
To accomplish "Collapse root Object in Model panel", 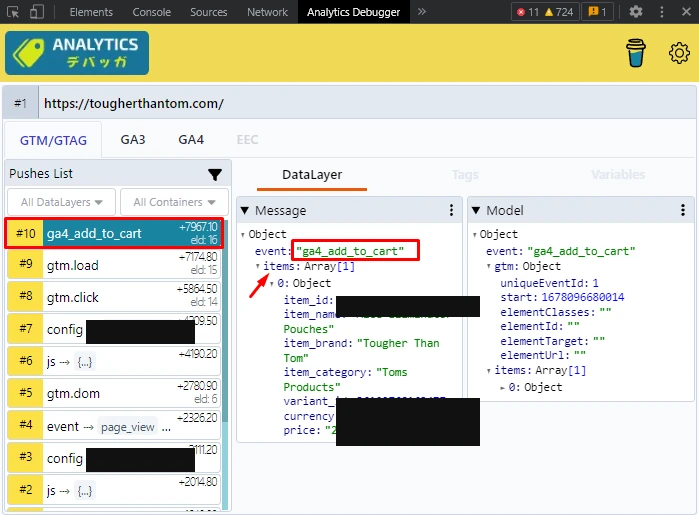I will coord(474,235).
